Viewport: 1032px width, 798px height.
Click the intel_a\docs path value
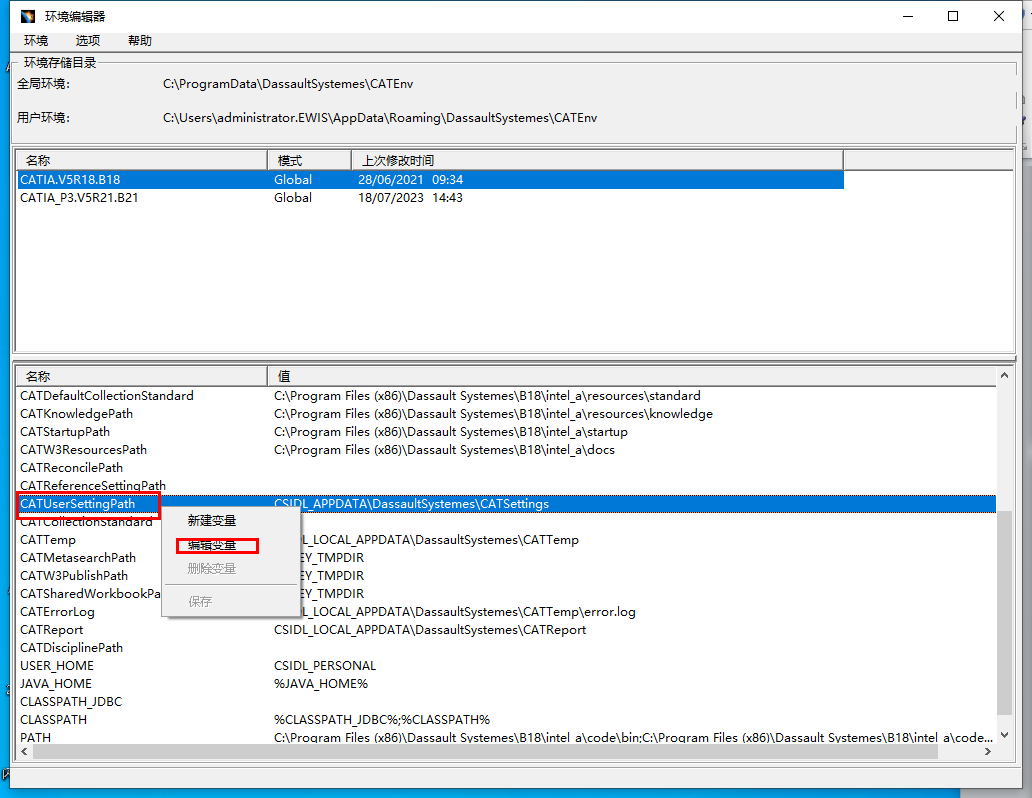[444, 450]
